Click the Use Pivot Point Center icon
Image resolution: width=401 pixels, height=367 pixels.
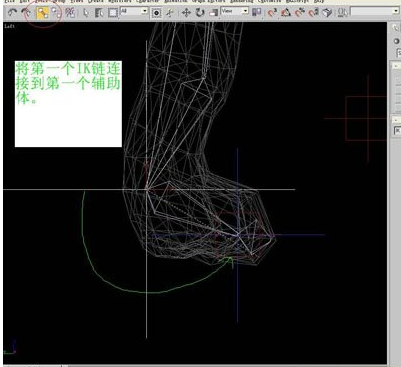(256, 13)
